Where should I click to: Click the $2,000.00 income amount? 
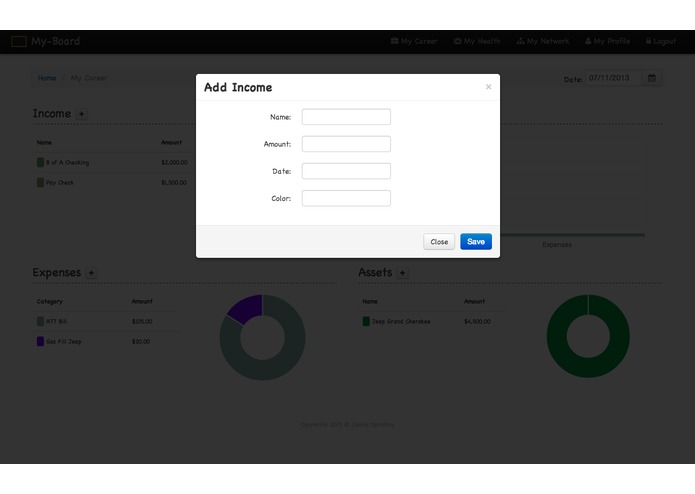tap(174, 163)
